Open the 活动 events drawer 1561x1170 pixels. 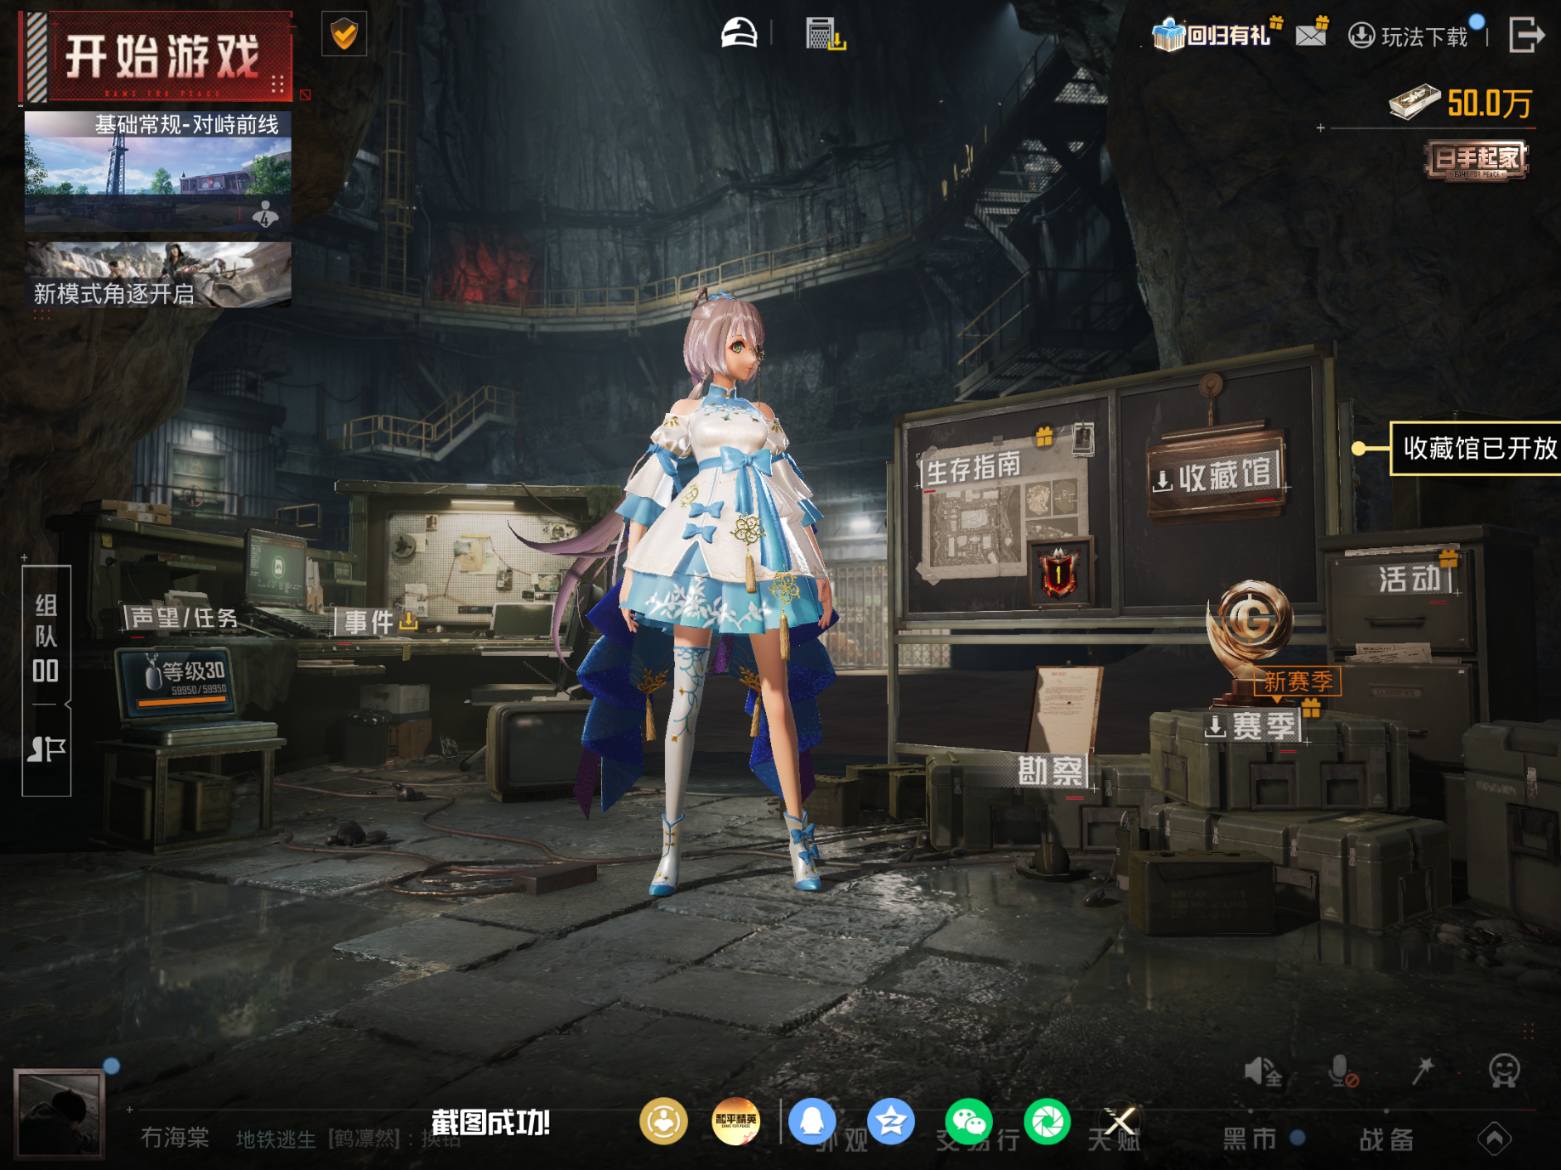point(1410,578)
